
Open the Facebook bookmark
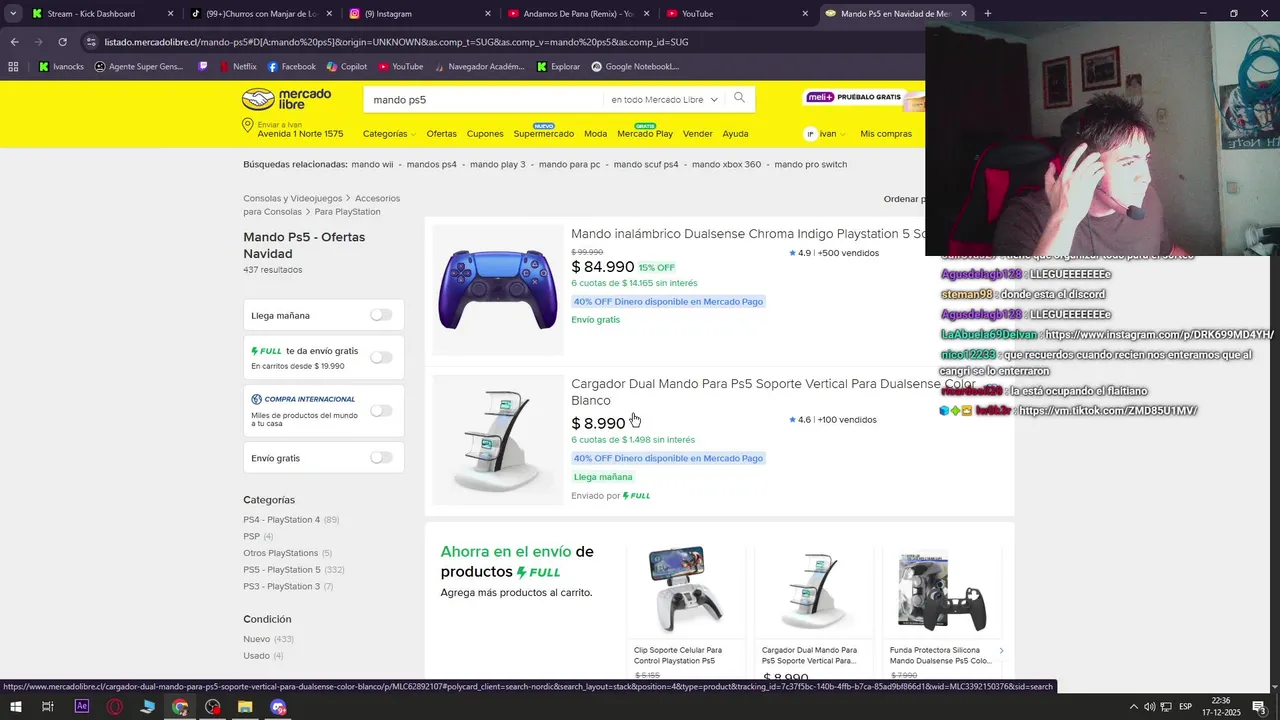[x=291, y=67]
